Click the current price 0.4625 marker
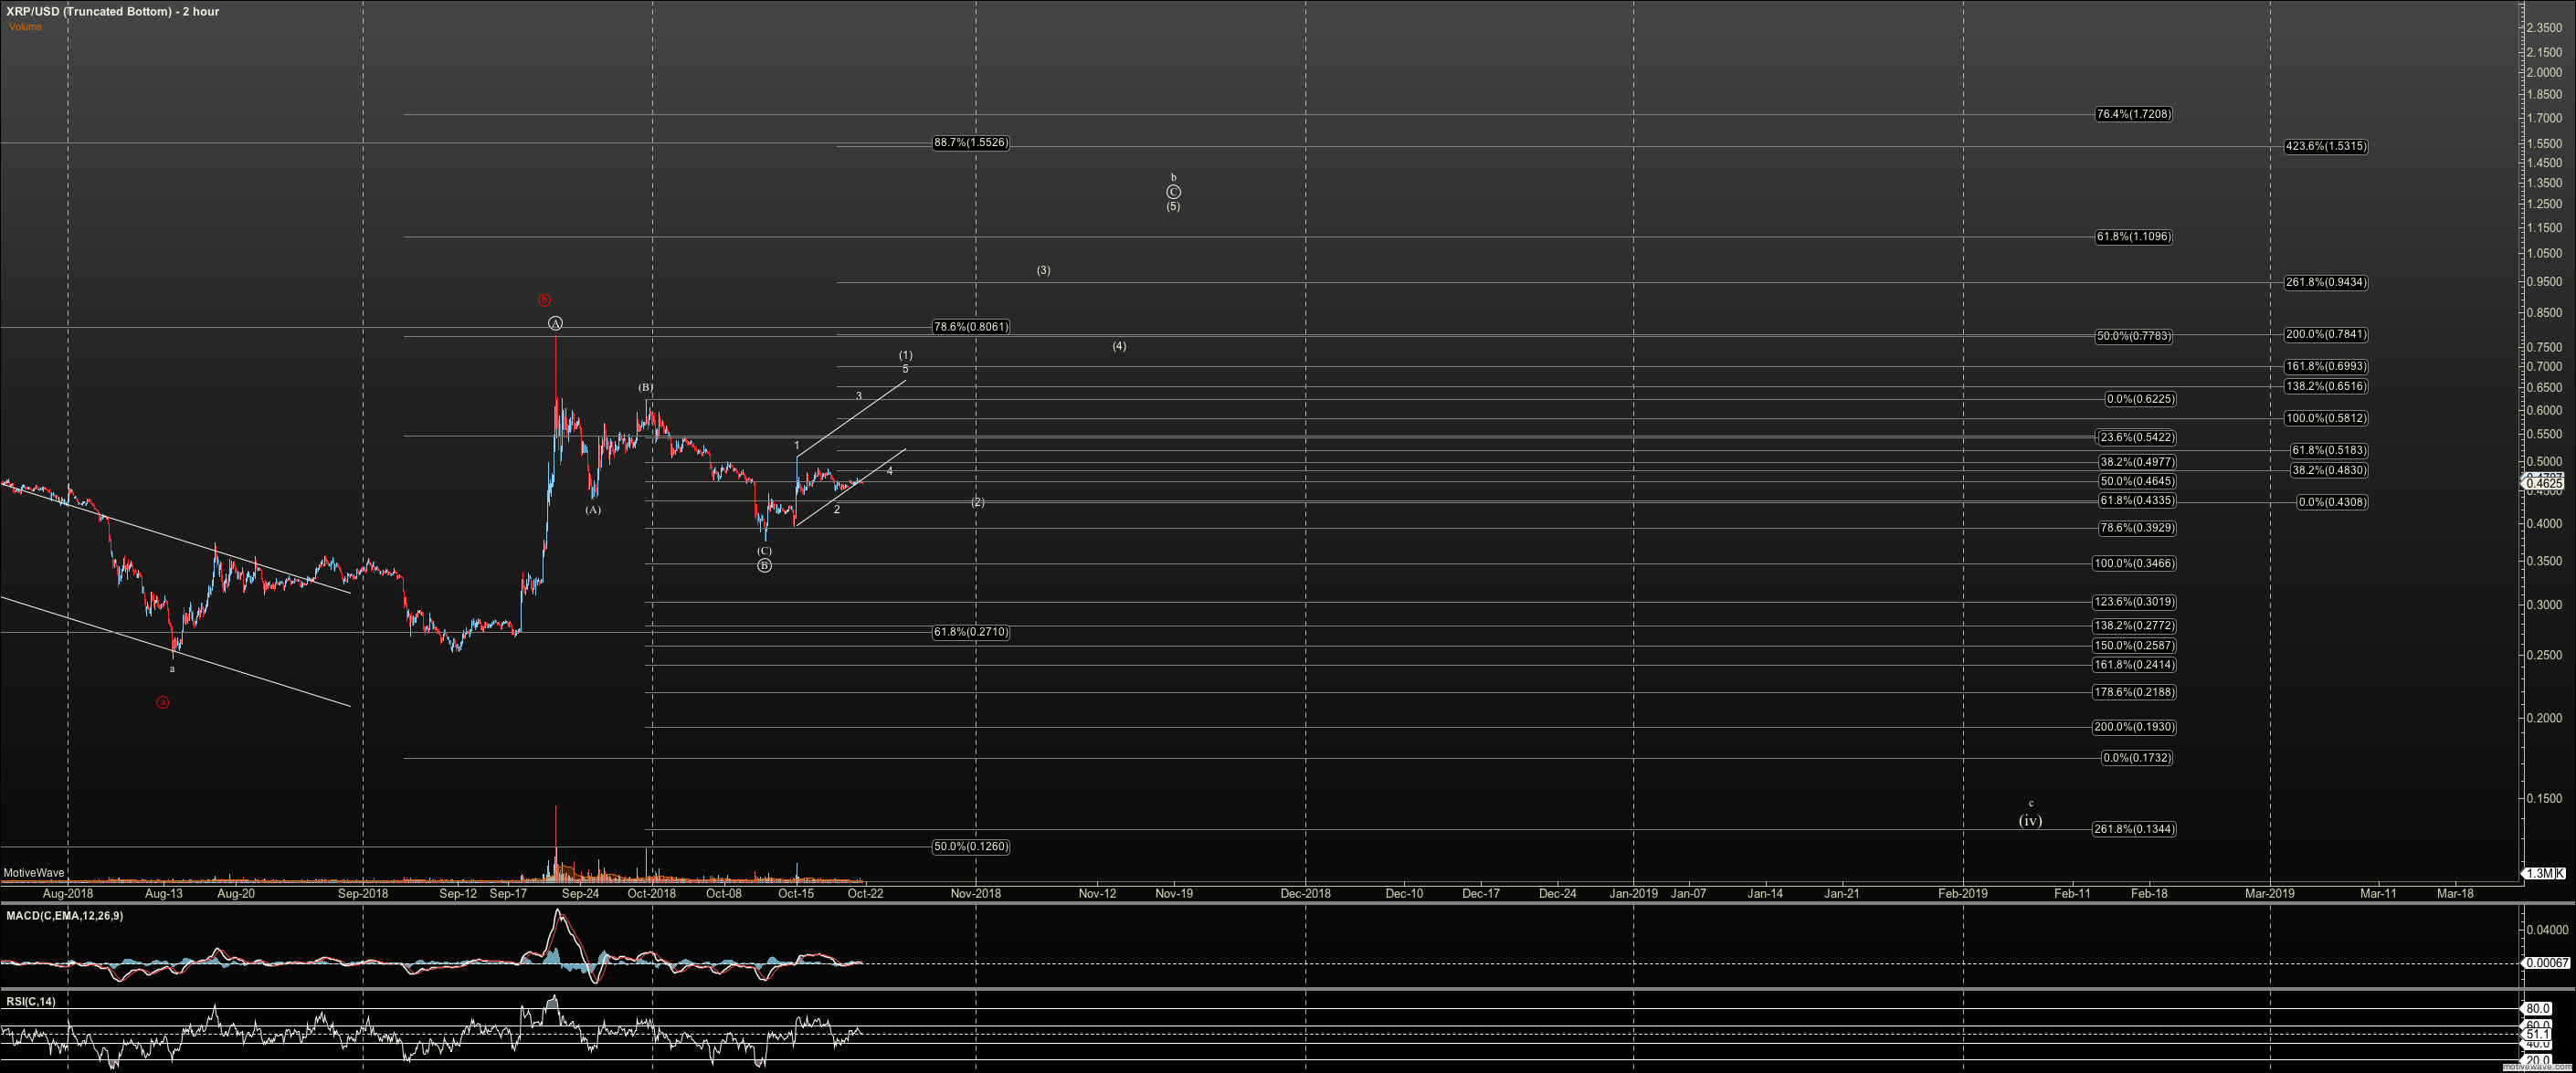The width and height of the screenshot is (2576, 1073). 2544,483
